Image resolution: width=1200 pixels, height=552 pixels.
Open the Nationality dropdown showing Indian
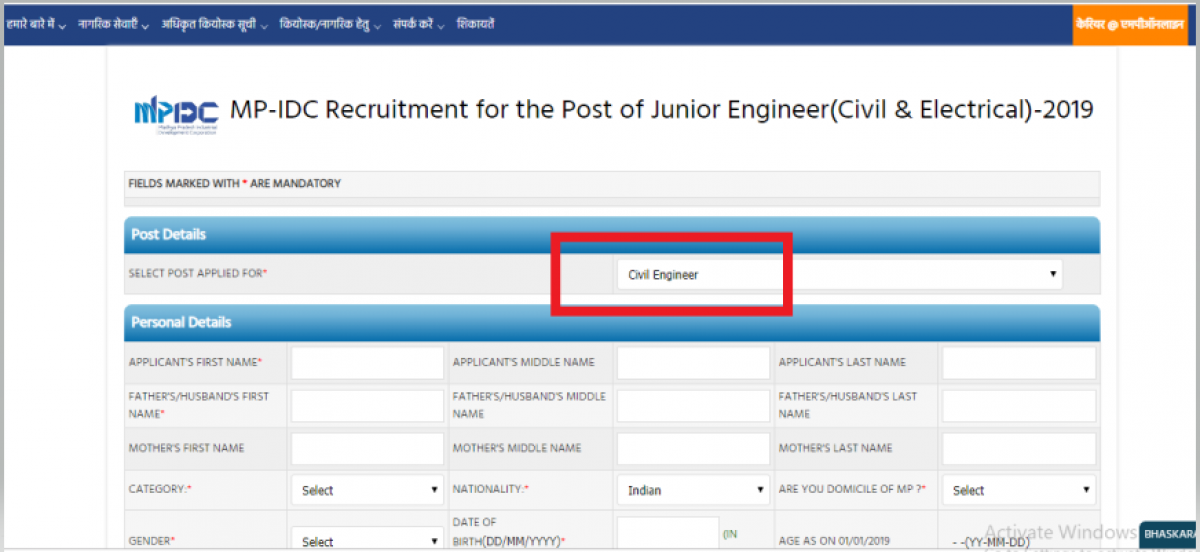[x=692, y=490]
